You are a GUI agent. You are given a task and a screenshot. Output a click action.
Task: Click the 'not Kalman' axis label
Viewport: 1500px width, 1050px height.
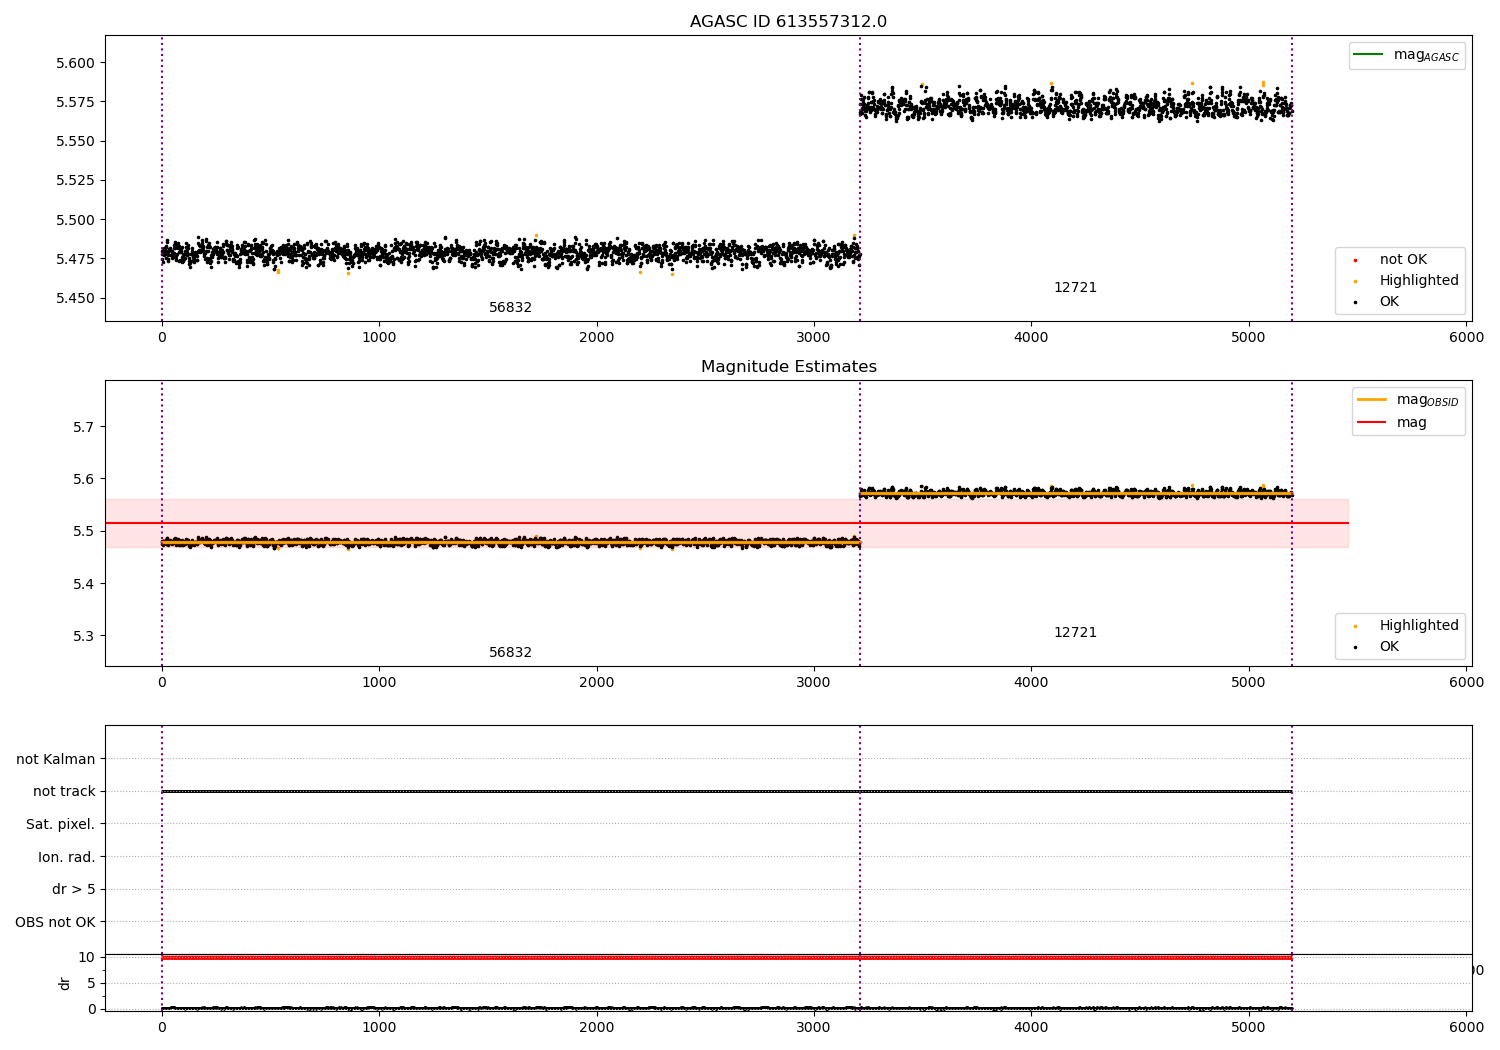tap(56, 759)
